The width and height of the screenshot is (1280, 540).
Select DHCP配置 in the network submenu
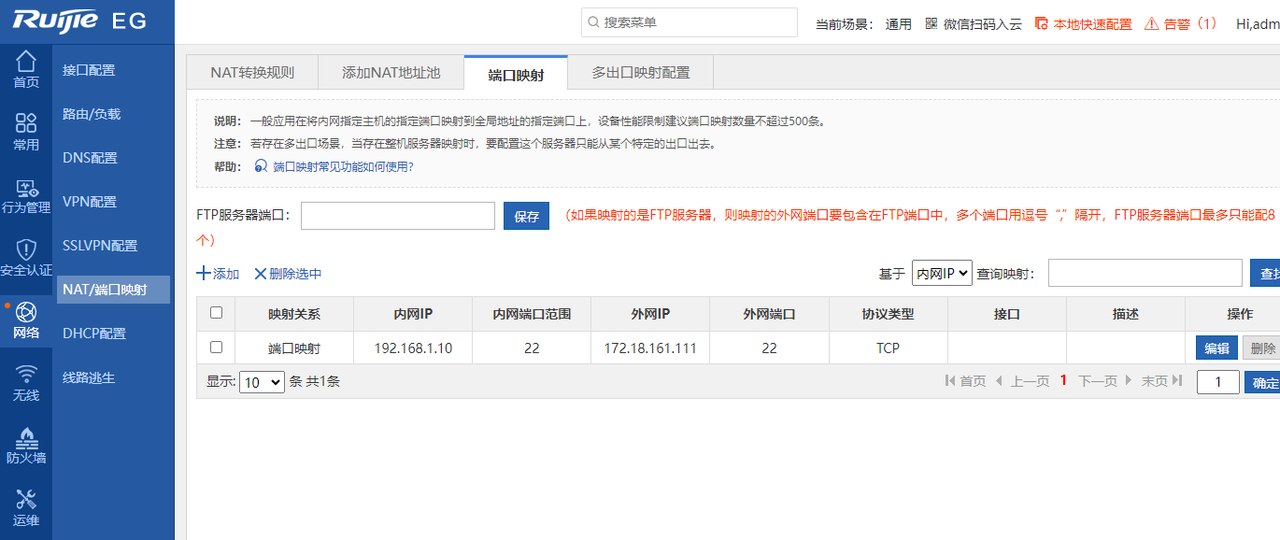[94, 334]
